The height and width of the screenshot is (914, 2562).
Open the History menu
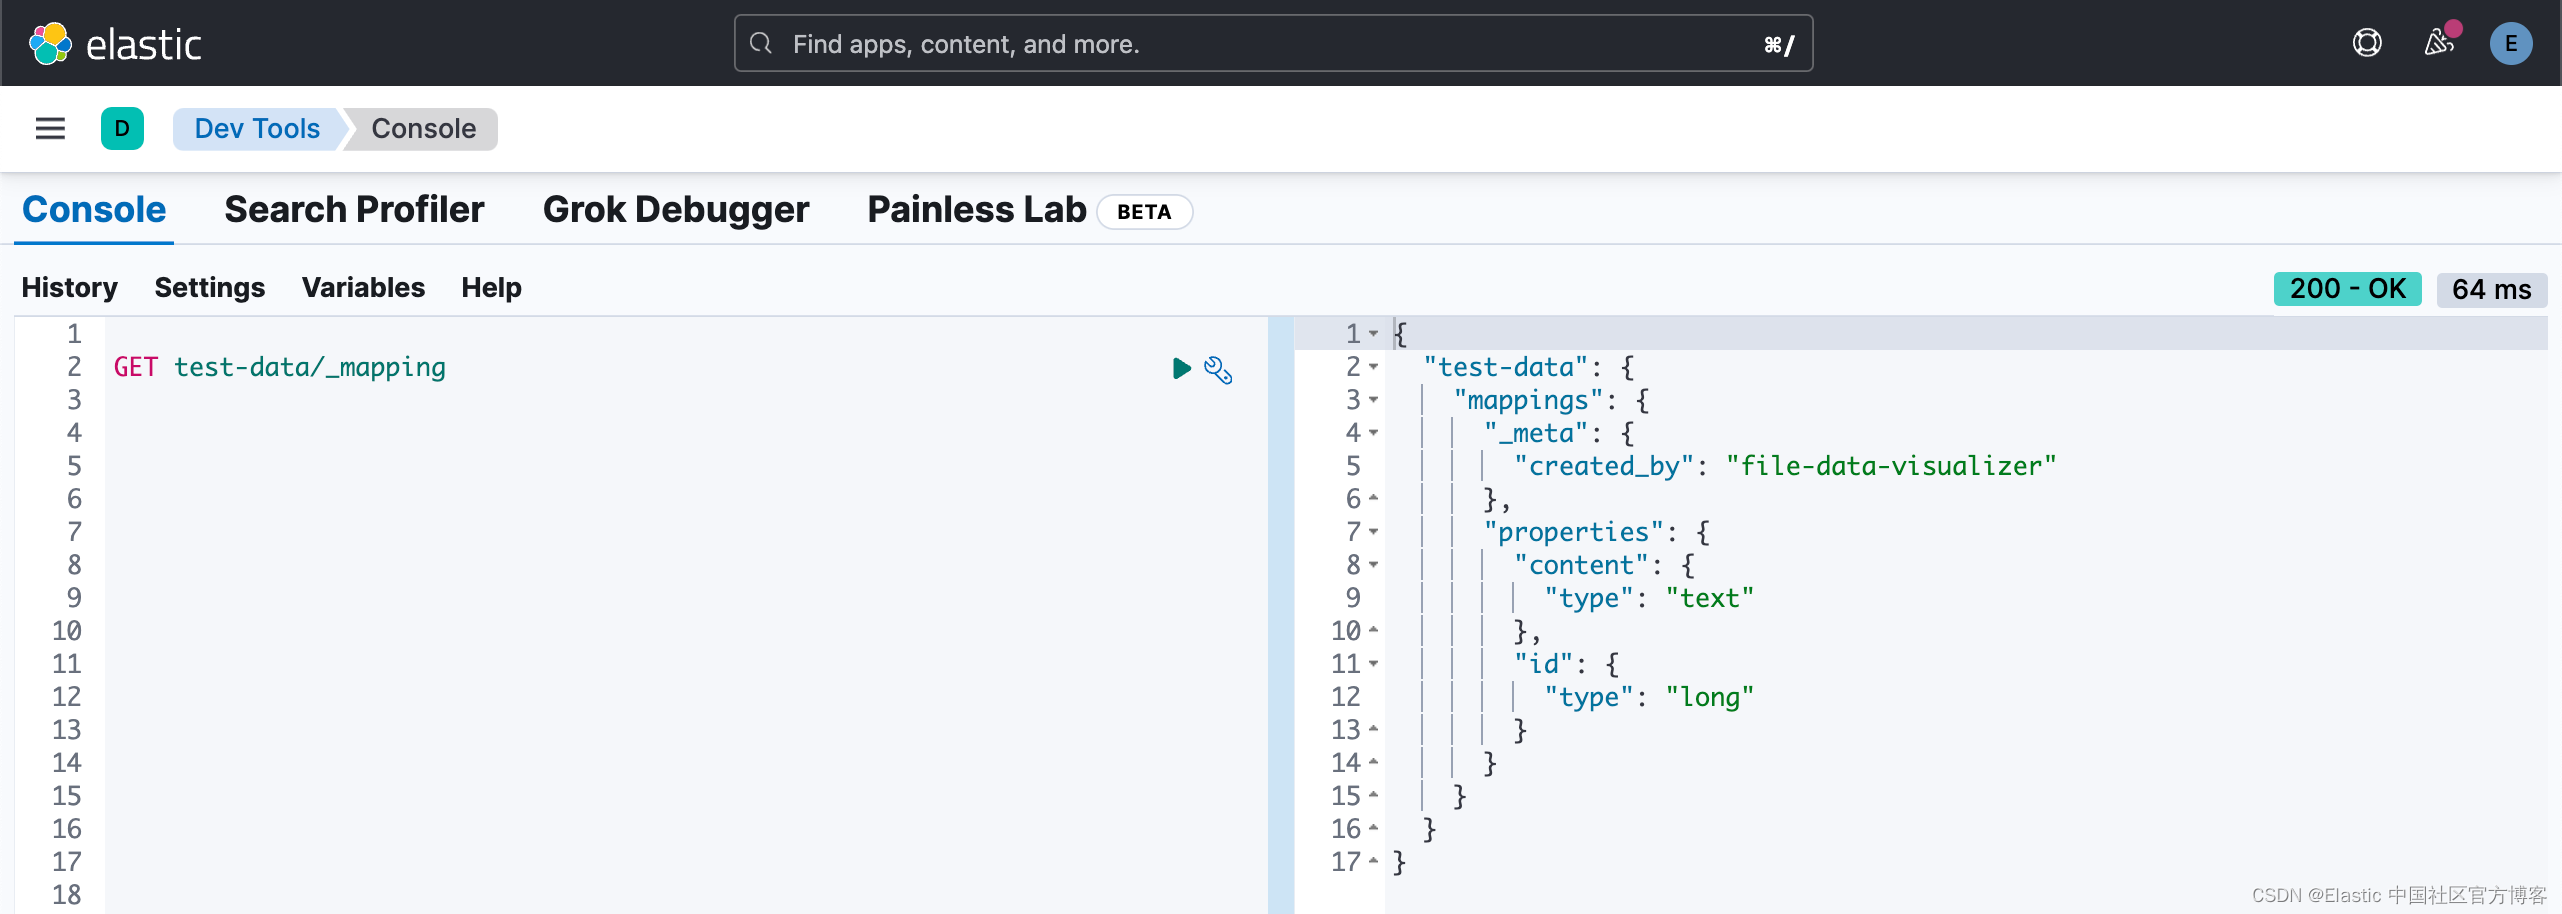(68, 288)
